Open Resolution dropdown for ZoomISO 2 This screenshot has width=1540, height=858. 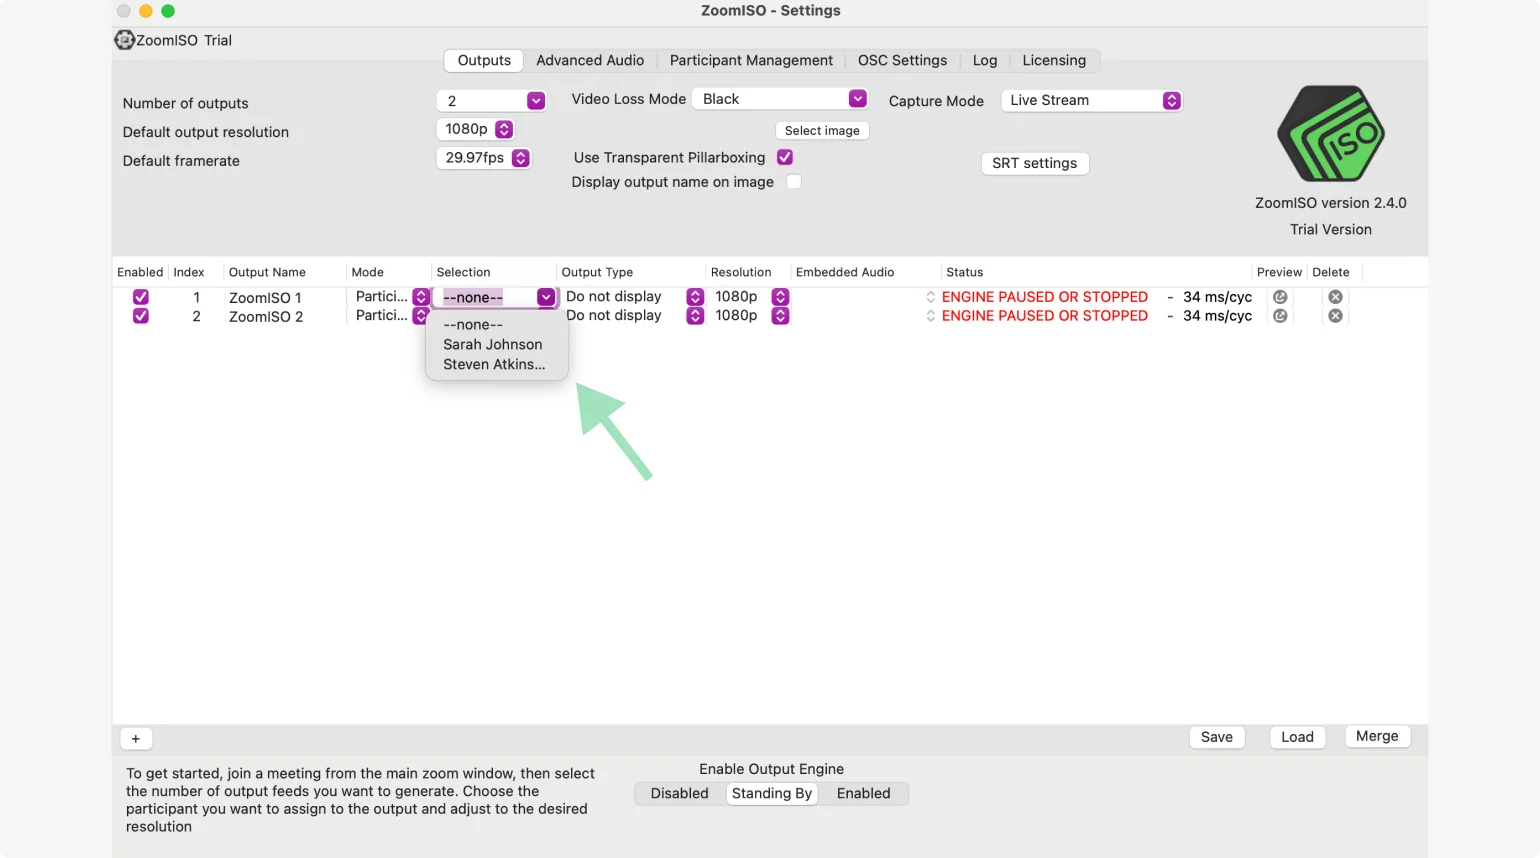pos(752,316)
